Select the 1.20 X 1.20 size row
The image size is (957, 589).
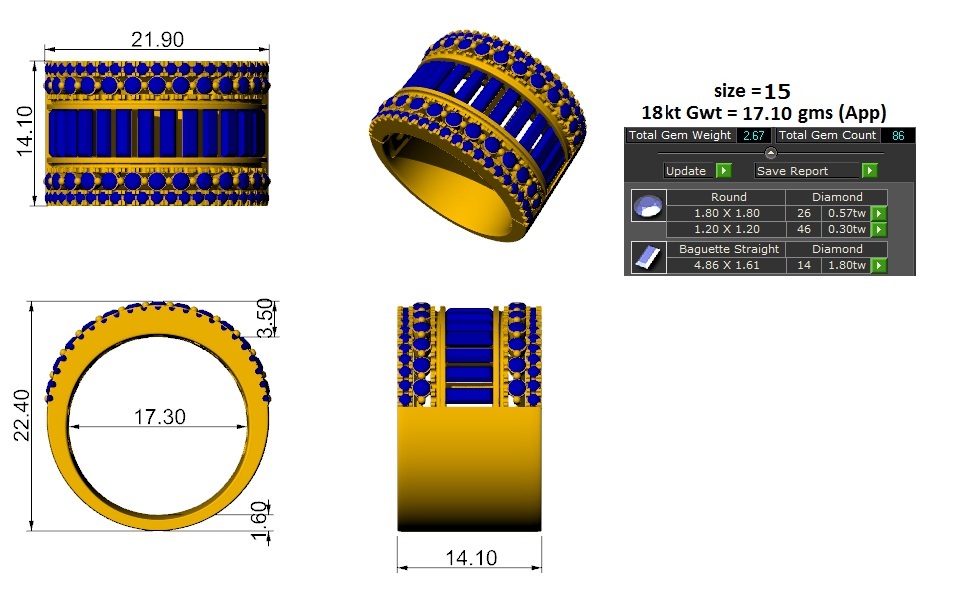click(x=776, y=229)
